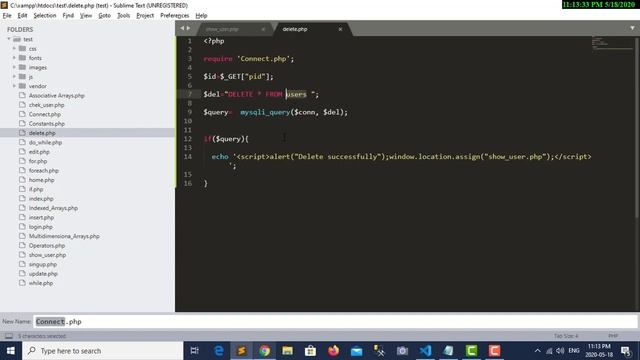Open Mail app from taskbar
Screen dimensions: 640x360
pos(356,351)
